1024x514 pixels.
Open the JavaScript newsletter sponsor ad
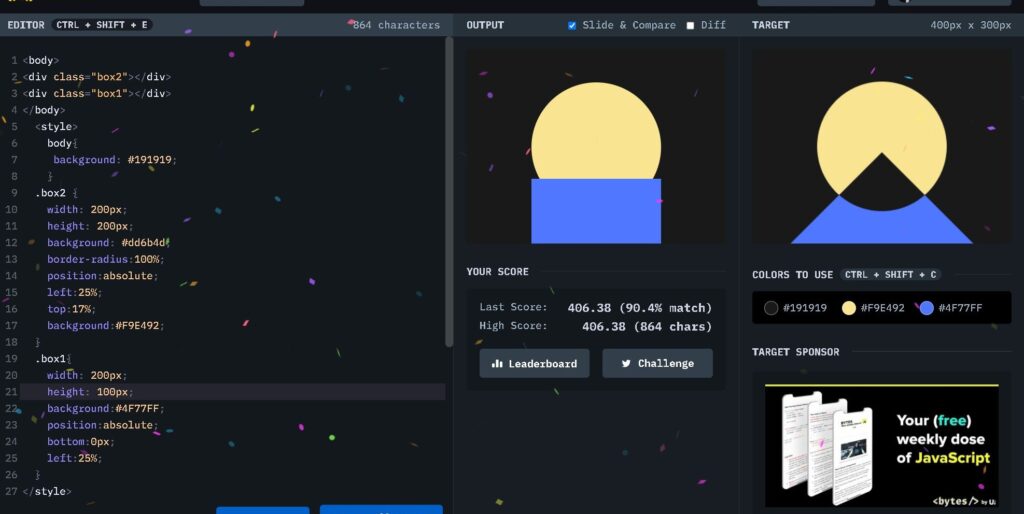(x=881, y=444)
